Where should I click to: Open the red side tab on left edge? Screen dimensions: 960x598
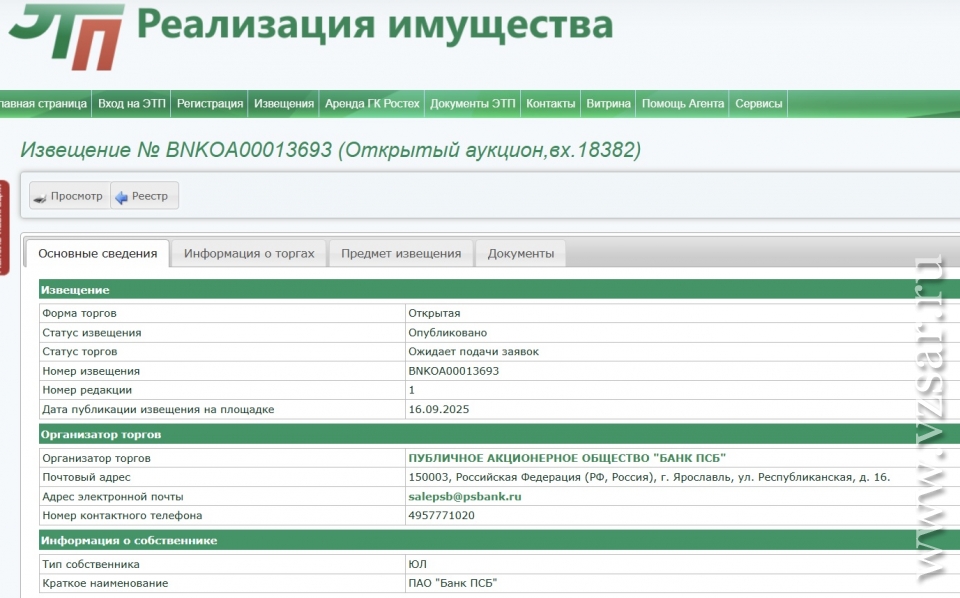4,226
